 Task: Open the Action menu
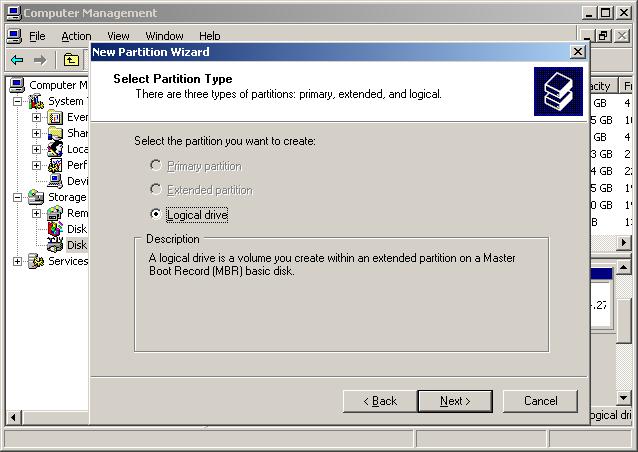[76, 36]
